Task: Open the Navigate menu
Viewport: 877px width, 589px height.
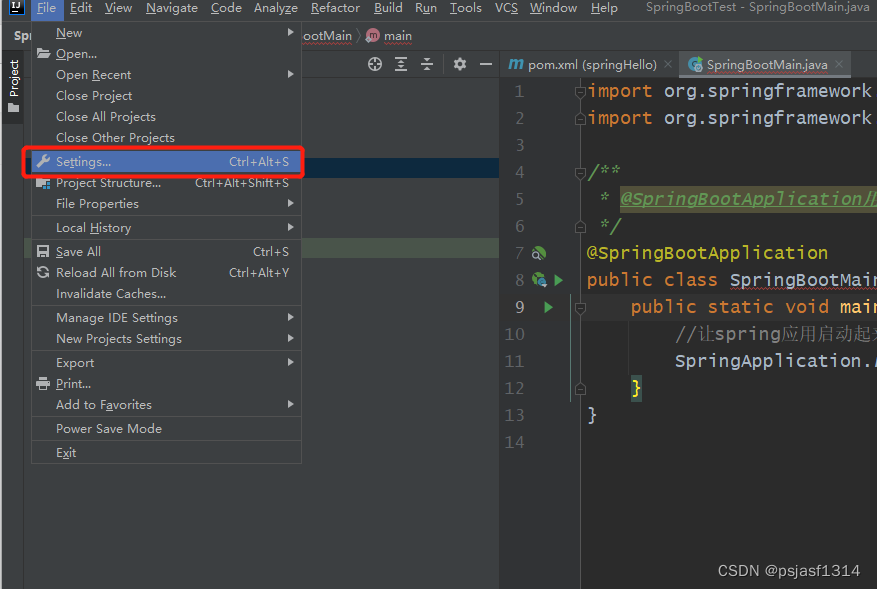Action: point(172,8)
